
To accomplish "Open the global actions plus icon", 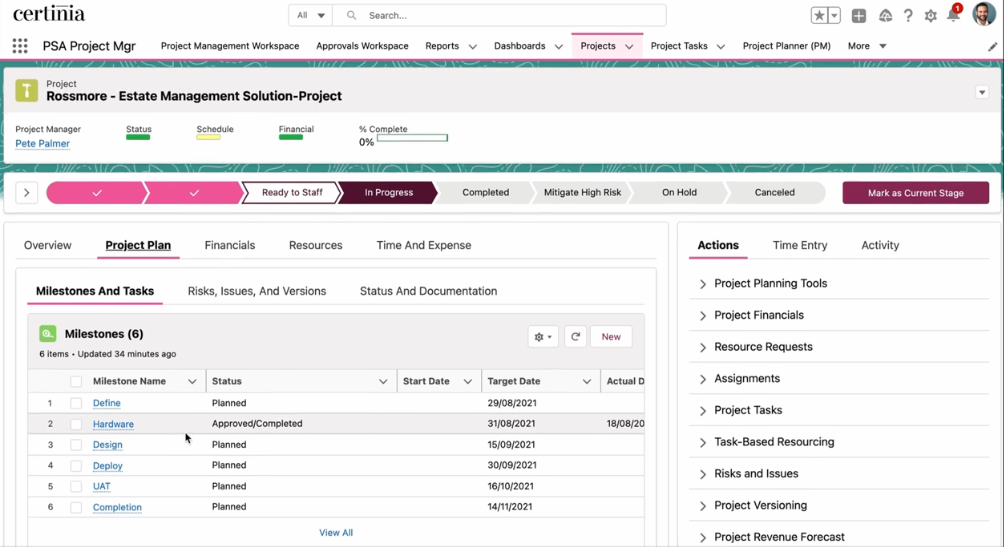I will pyautogui.click(x=859, y=16).
